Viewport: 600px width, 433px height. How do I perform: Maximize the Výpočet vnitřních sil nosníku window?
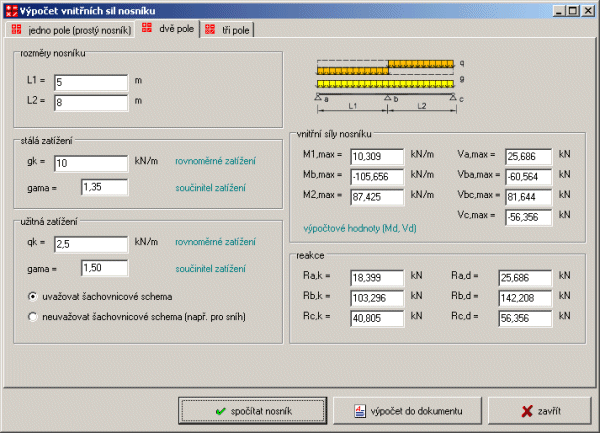click(x=573, y=11)
